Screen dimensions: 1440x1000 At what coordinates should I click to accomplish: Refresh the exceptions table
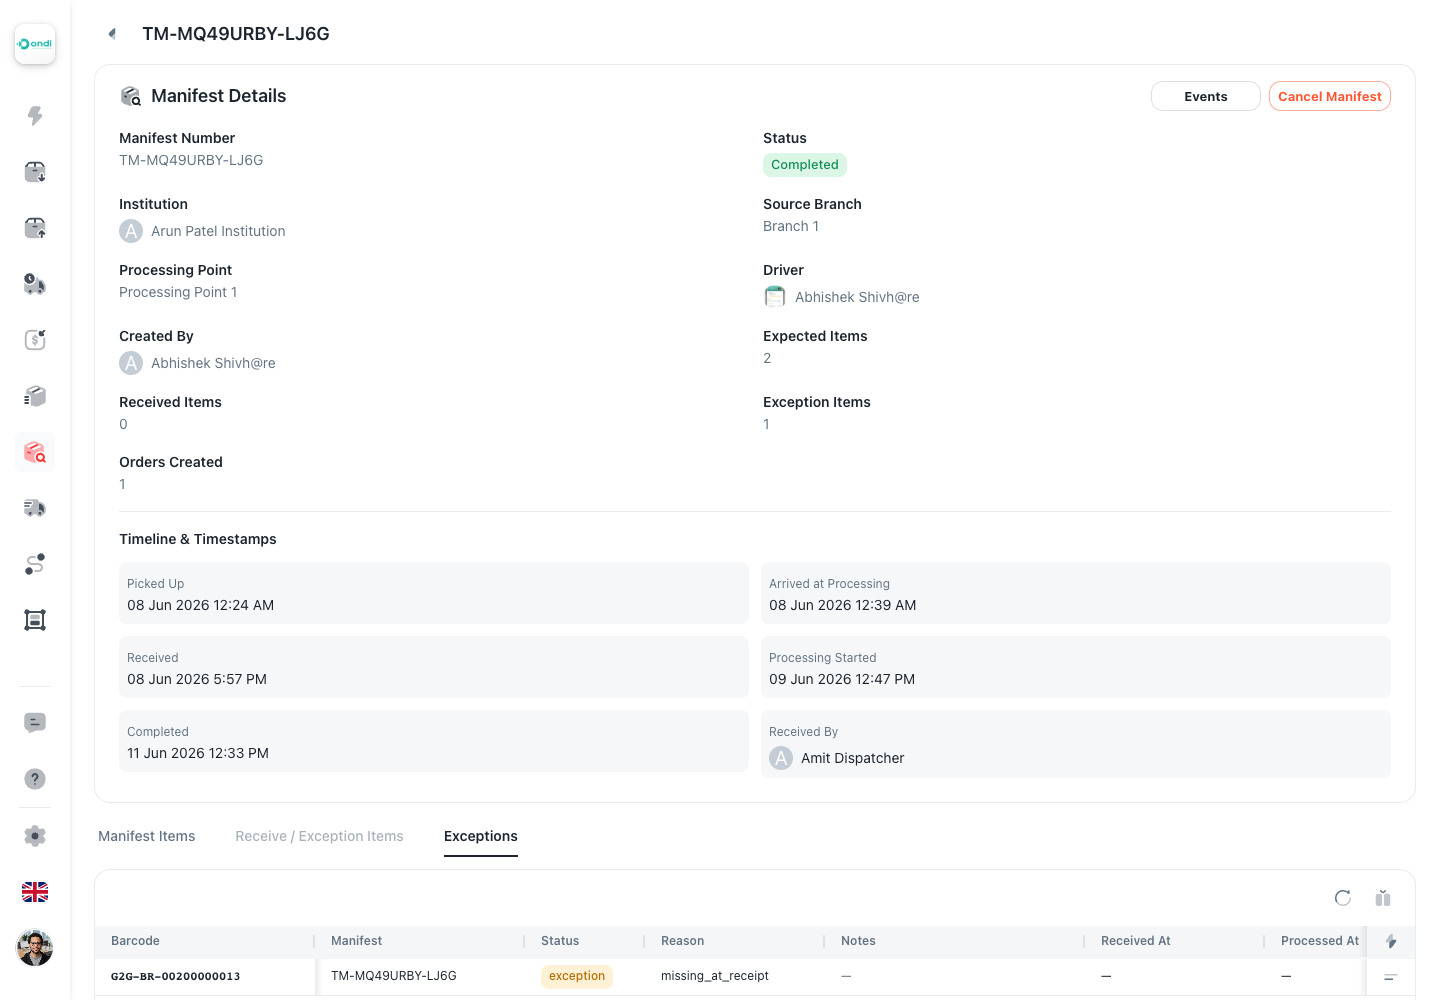click(x=1343, y=898)
